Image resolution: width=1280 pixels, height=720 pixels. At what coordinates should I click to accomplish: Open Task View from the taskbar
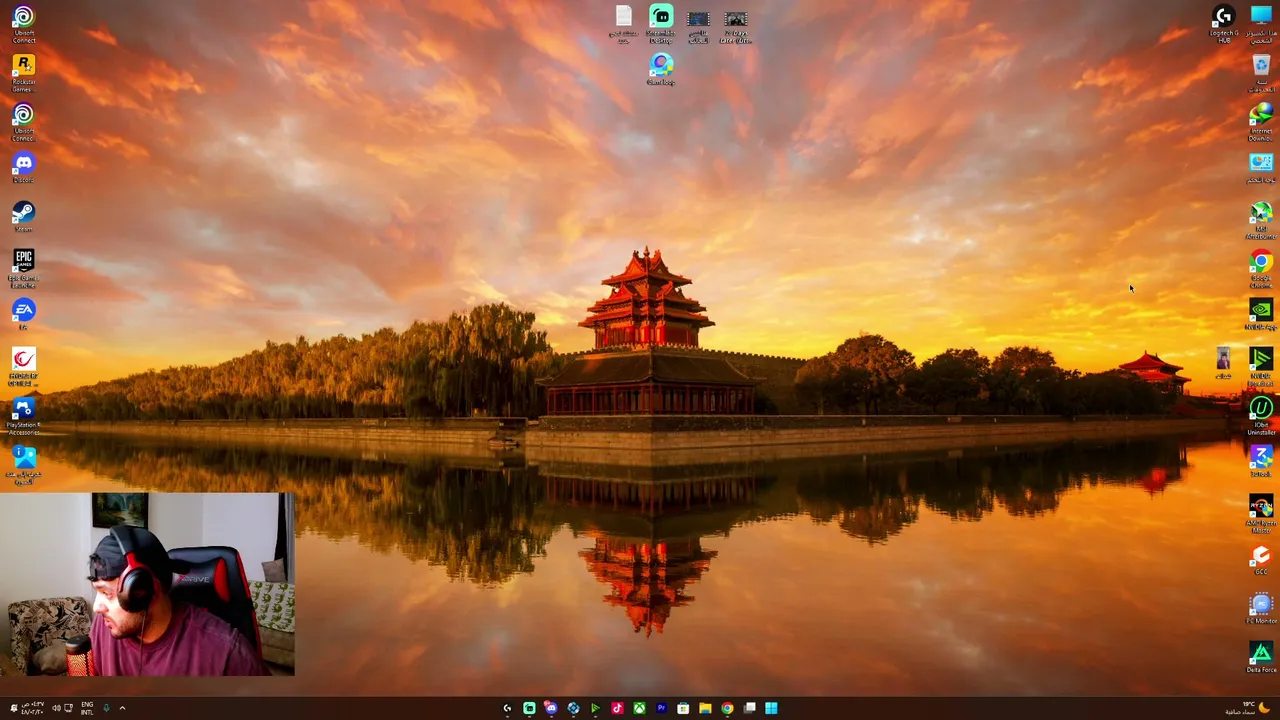pos(749,708)
